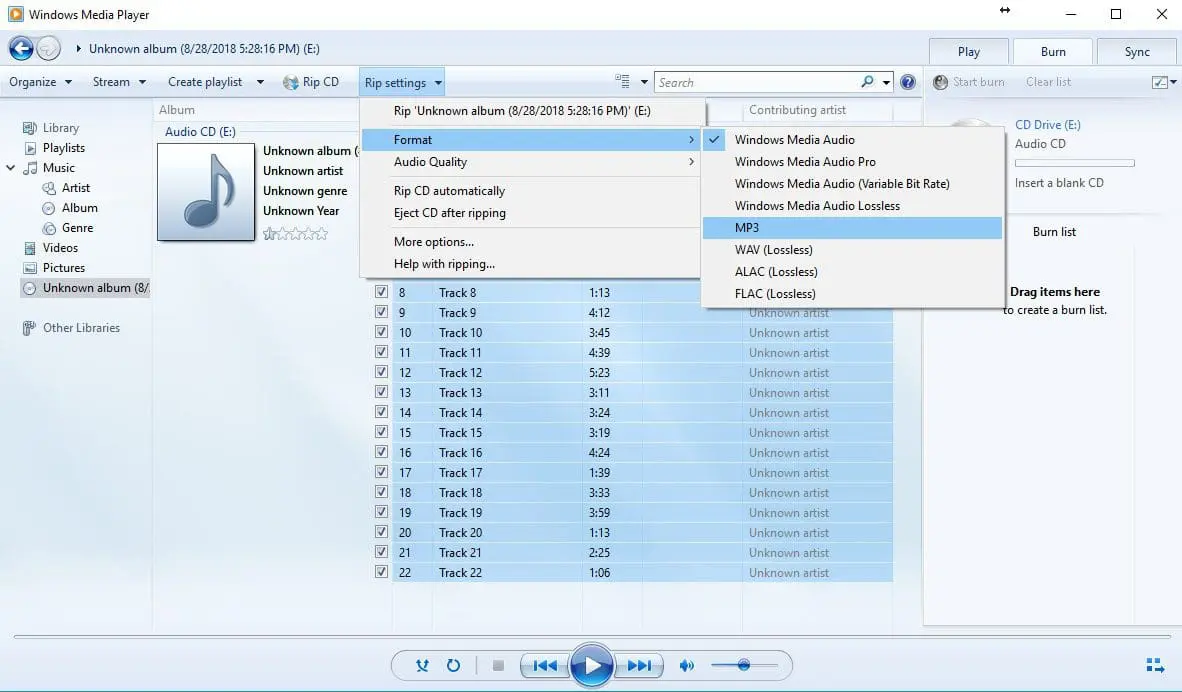Uncheck the Track 20 checkbox
The width and height of the screenshot is (1182, 692).
point(381,531)
